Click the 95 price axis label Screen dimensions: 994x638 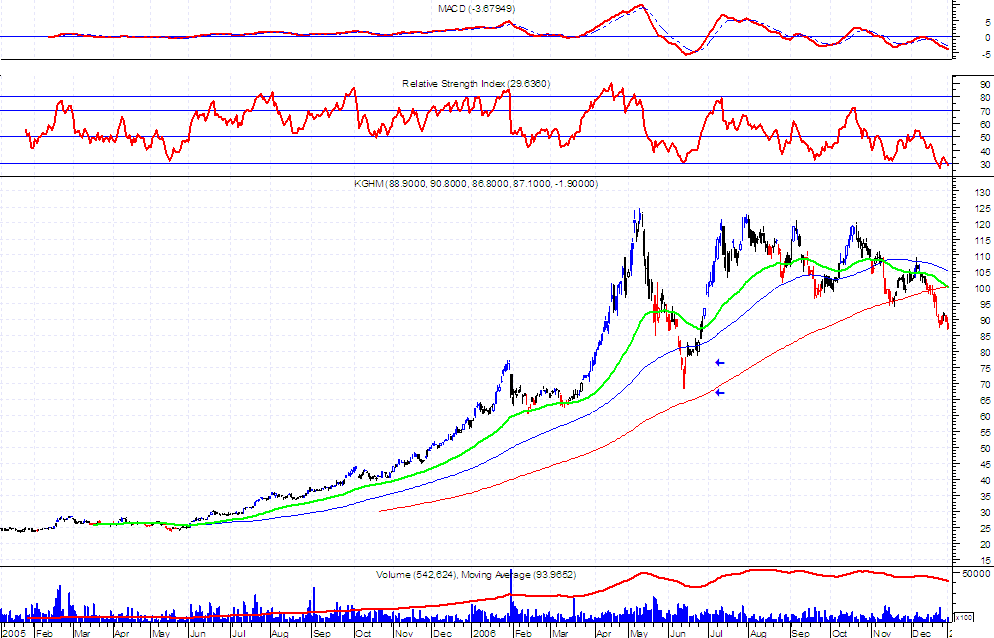coord(985,304)
